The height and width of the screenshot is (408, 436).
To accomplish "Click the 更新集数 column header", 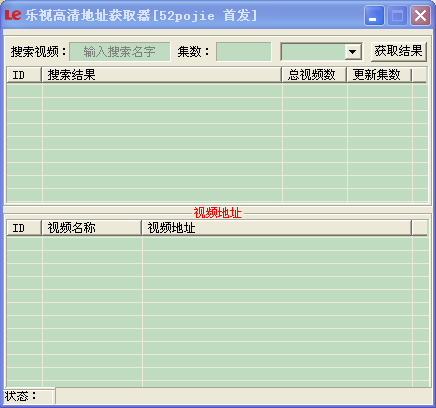I will click(379, 75).
